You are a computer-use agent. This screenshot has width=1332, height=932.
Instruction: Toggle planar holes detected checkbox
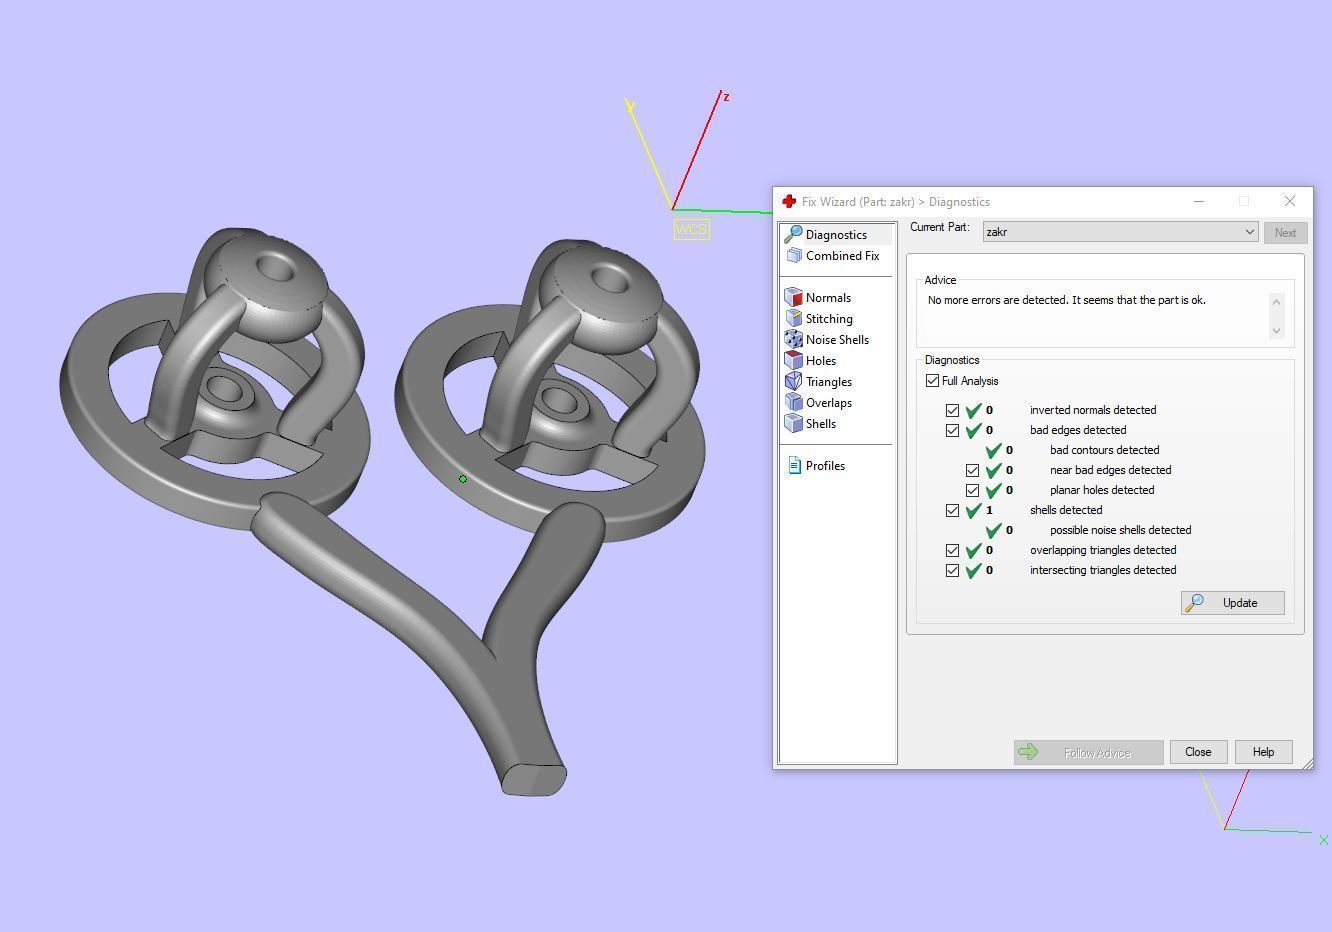point(972,490)
